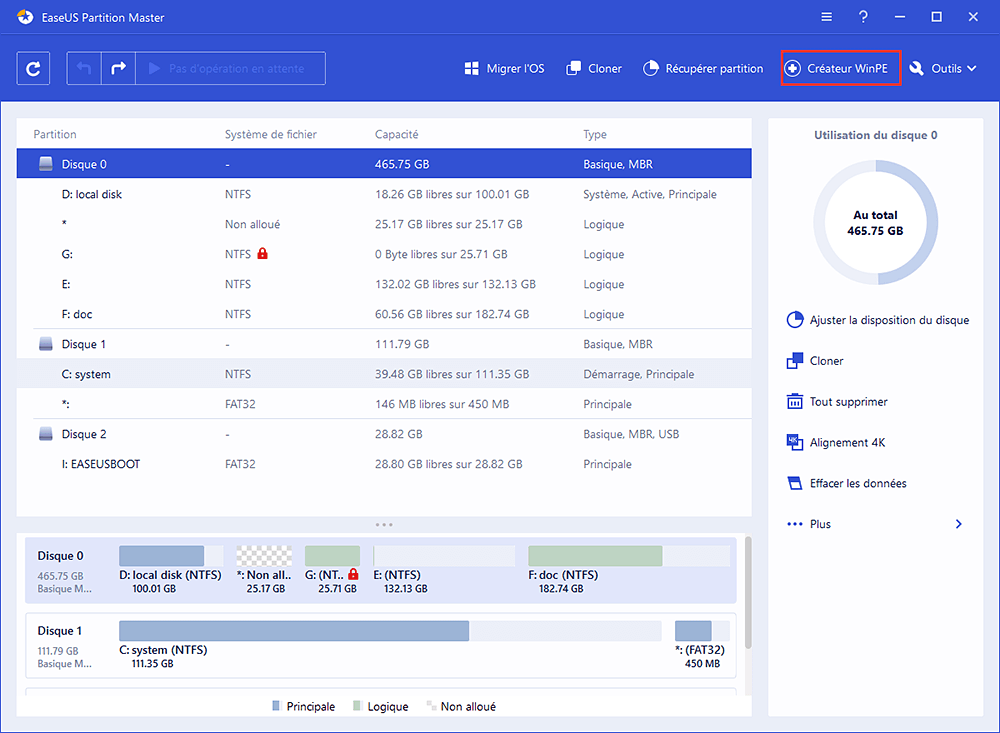Select the Non alloué 25.17 GB row
The height and width of the screenshot is (733, 1000).
point(384,224)
